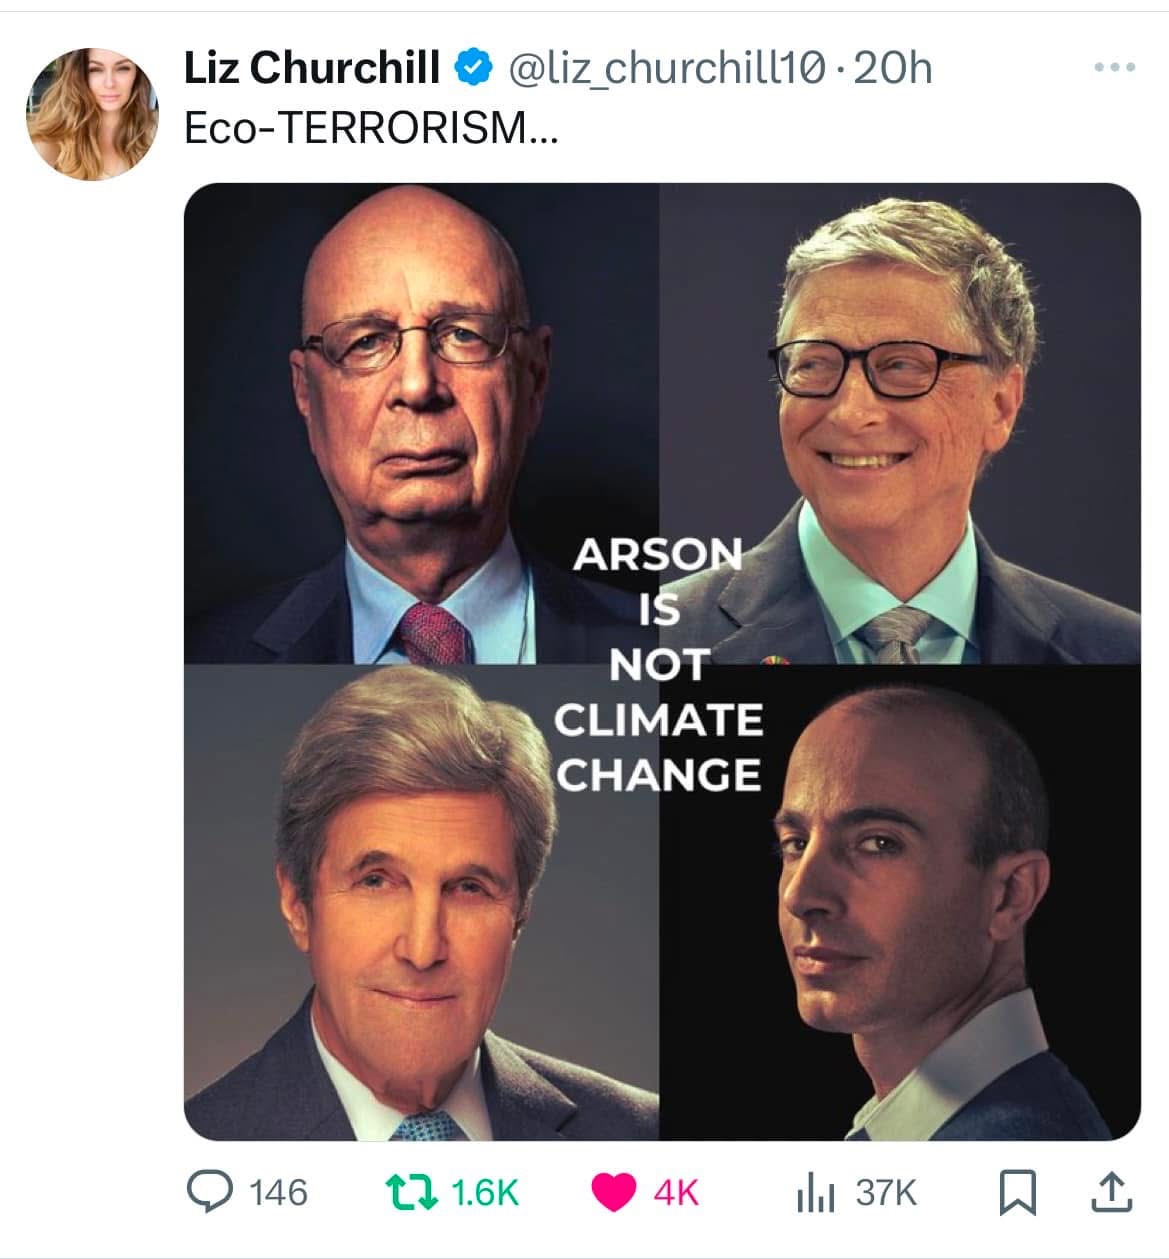Click the @liz_churchill10 handle
This screenshot has width=1169, height=1259.
click(667, 68)
